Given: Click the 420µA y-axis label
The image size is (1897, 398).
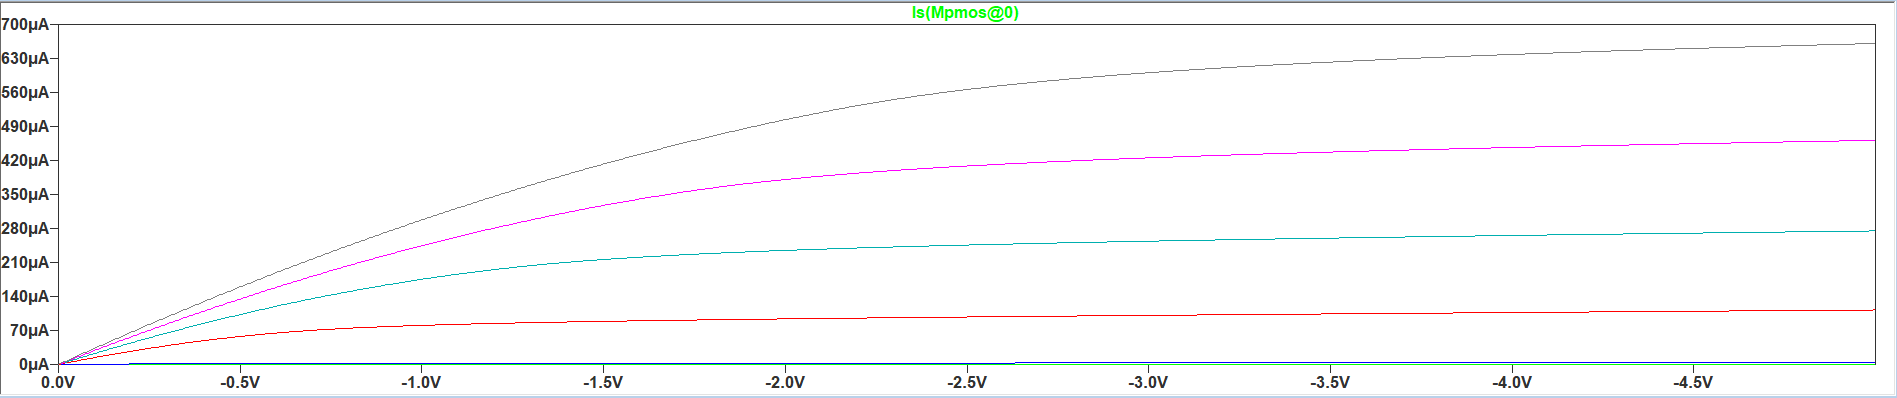Looking at the screenshot, I should (25, 161).
